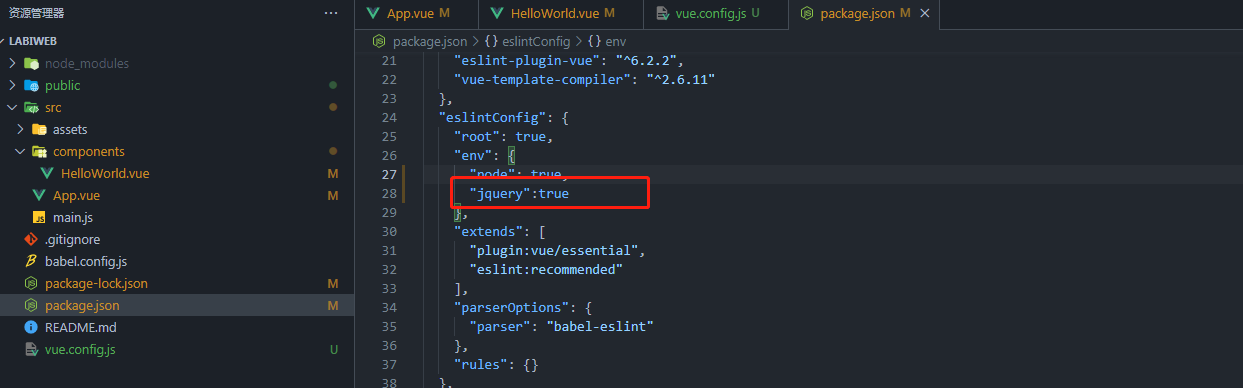1243x388 pixels.
Task: Click the file icon on vue.config.js tab
Action: coord(661,13)
